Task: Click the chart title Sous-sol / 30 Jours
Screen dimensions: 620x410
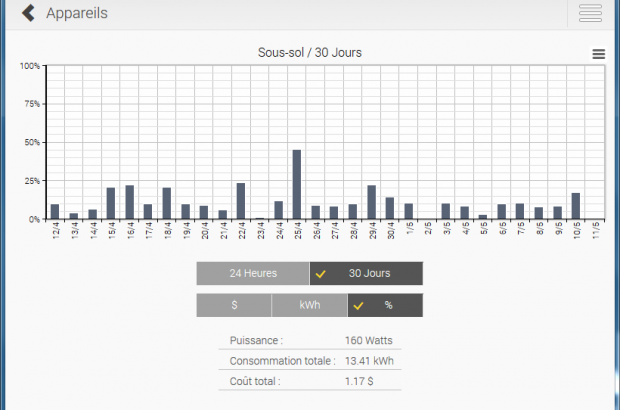Action: pos(310,54)
